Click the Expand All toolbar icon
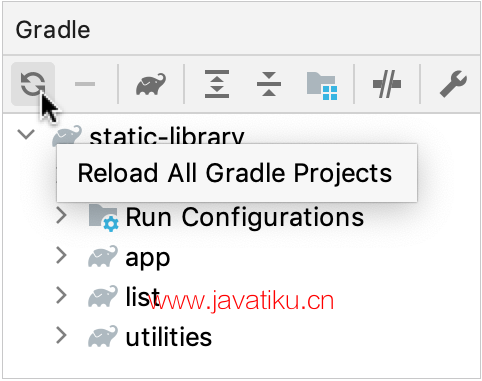482x381 pixels. pyautogui.click(x=217, y=84)
